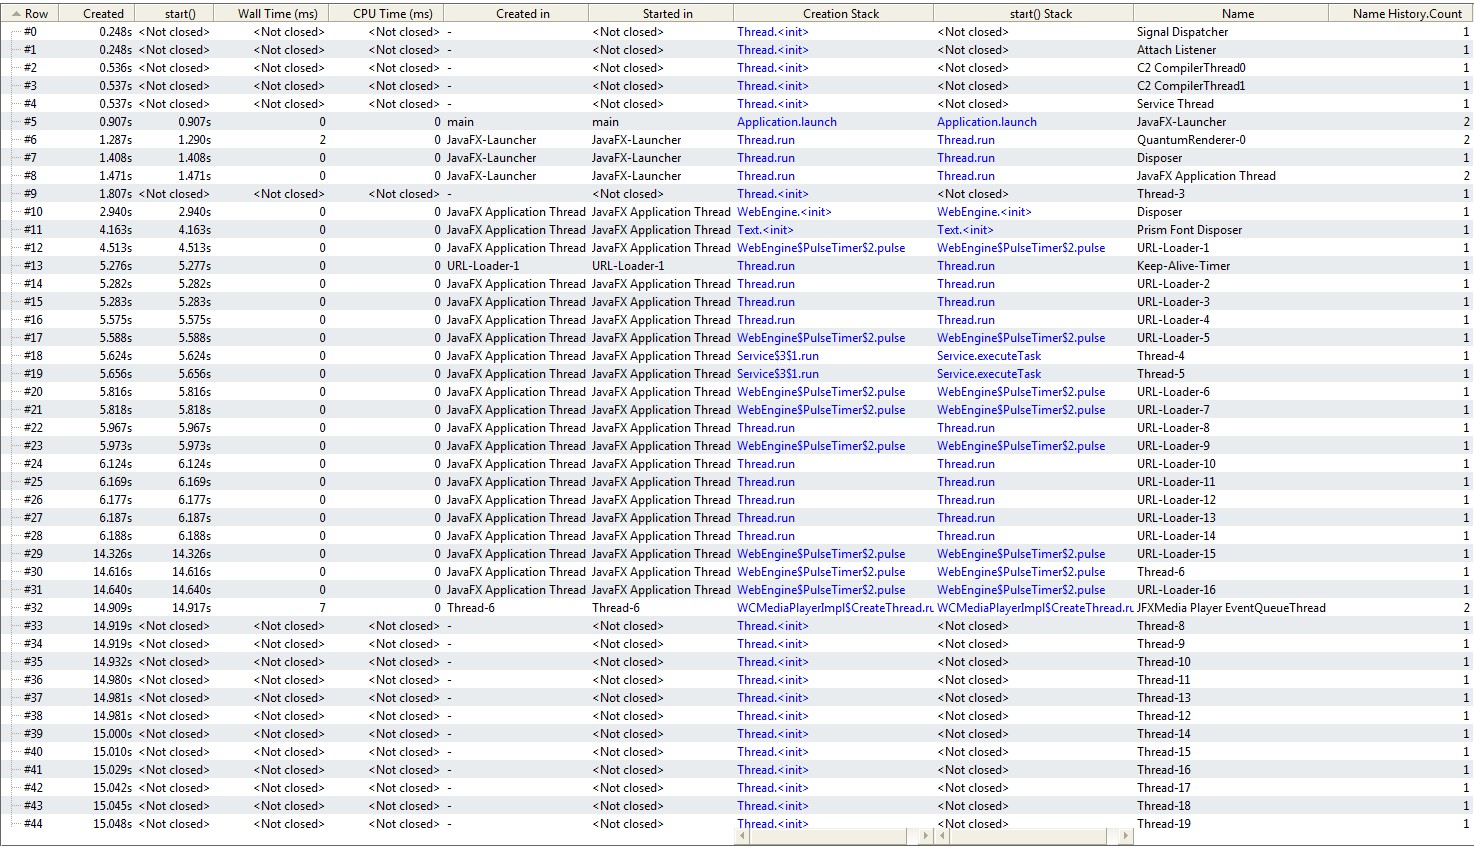Click the Name column header
Screen dimensions: 1474x847
[x=1237, y=14]
